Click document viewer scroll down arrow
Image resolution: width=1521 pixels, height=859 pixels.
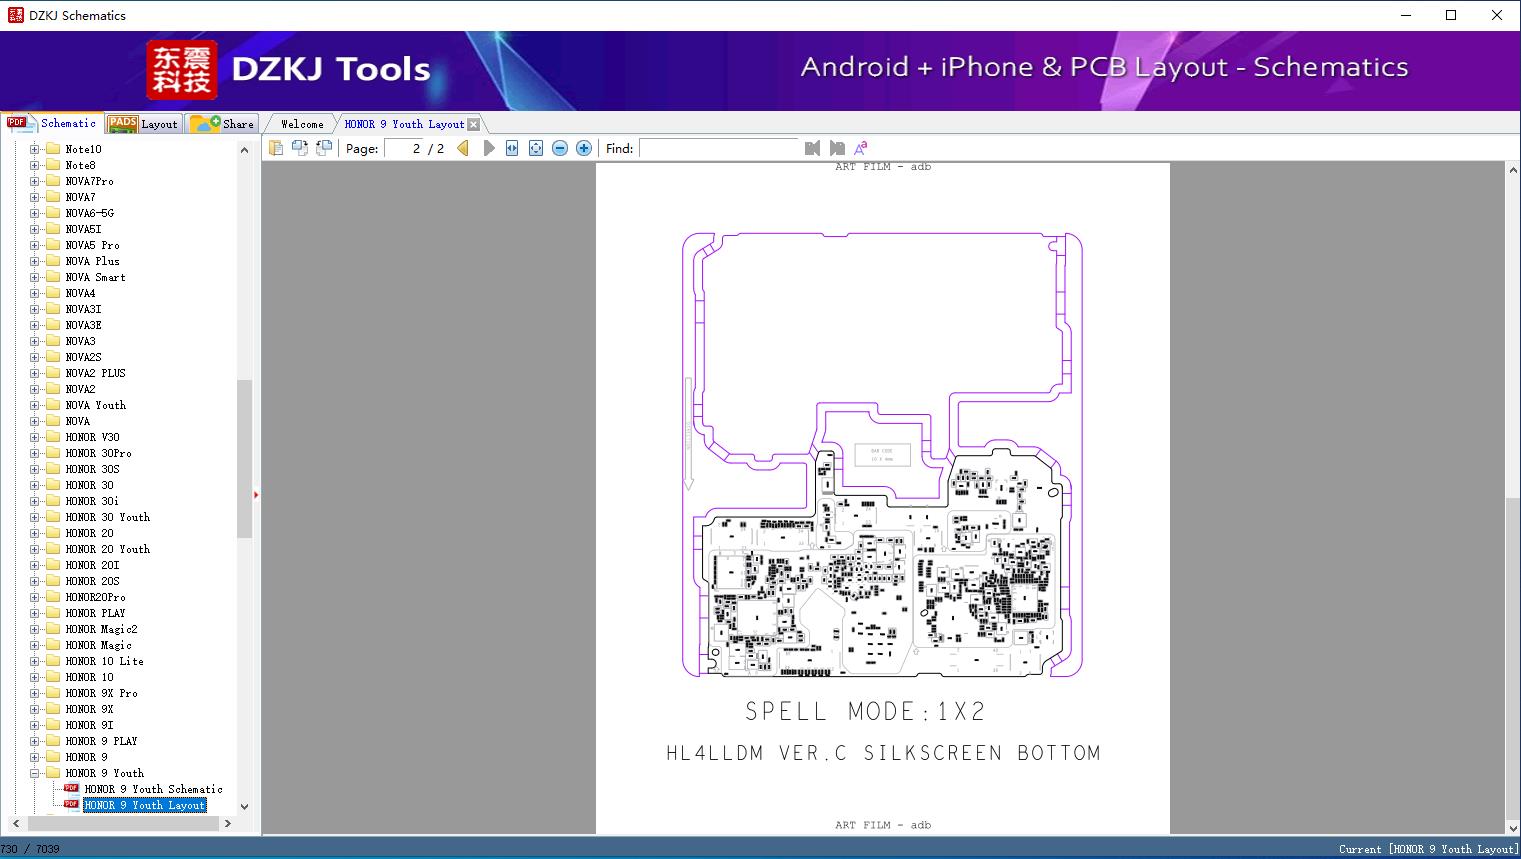pos(1512,827)
